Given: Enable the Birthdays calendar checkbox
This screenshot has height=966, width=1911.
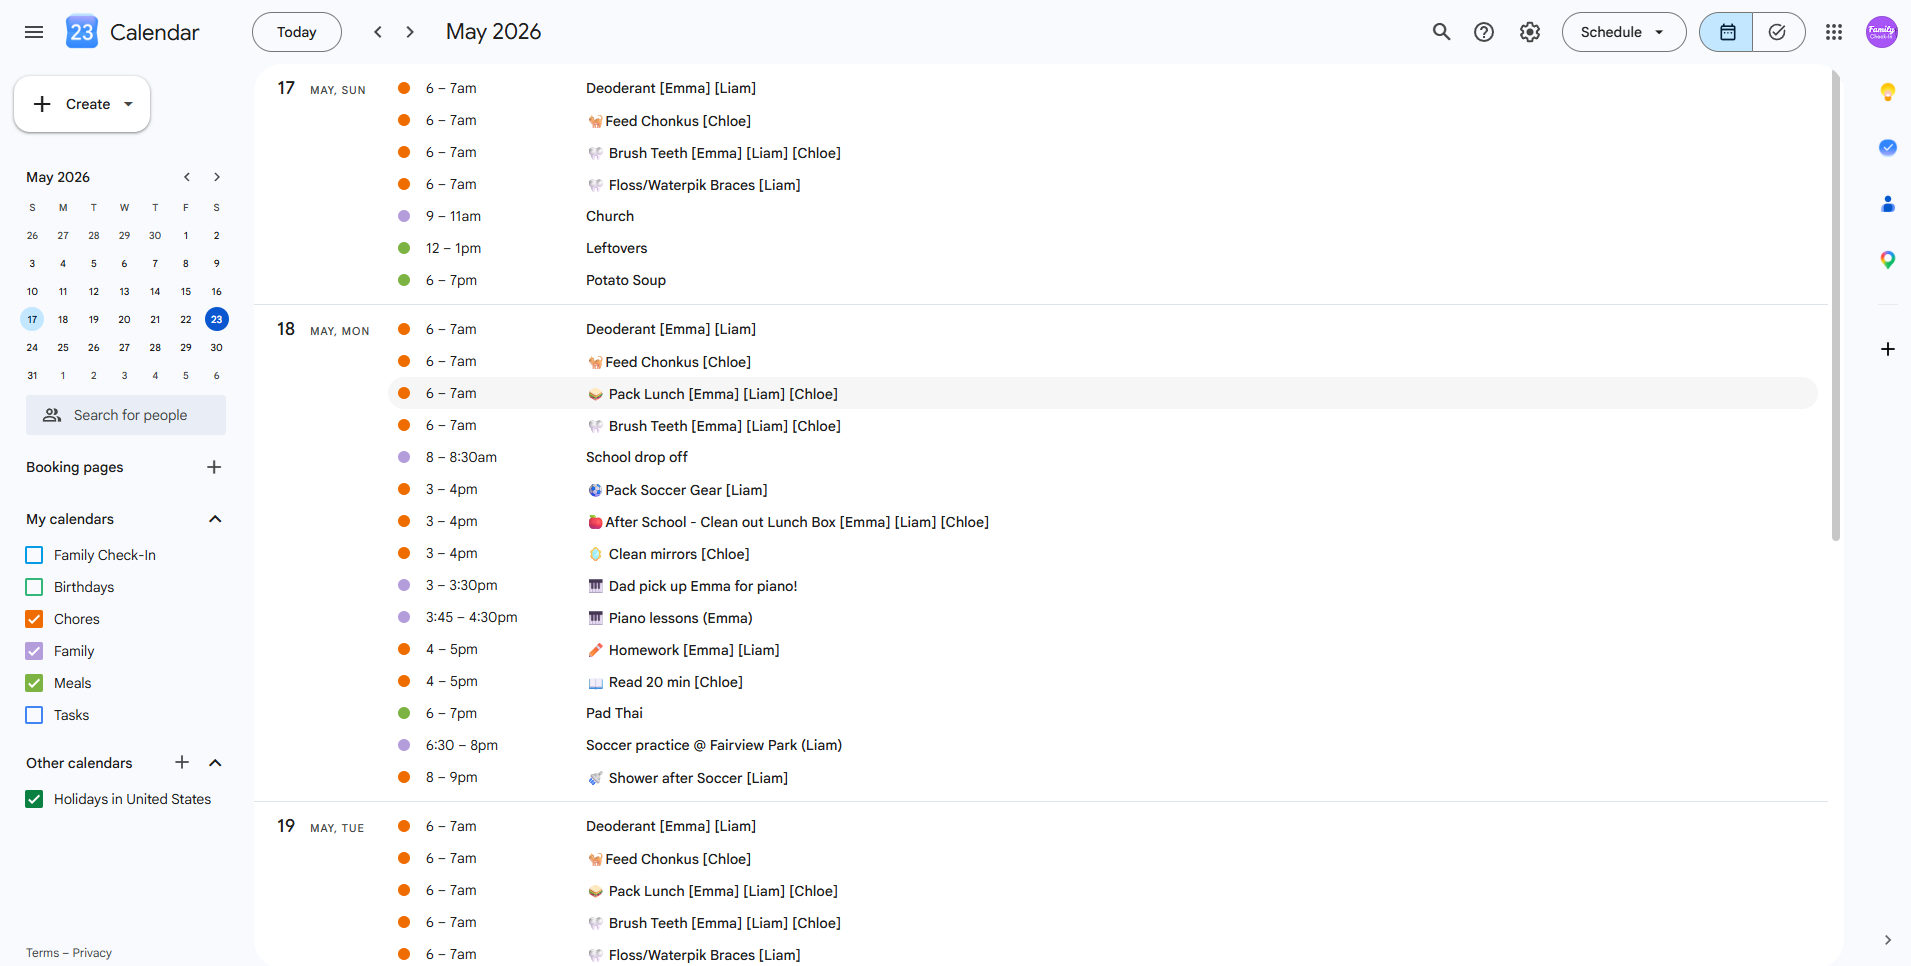Looking at the screenshot, I should coord(34,587).
